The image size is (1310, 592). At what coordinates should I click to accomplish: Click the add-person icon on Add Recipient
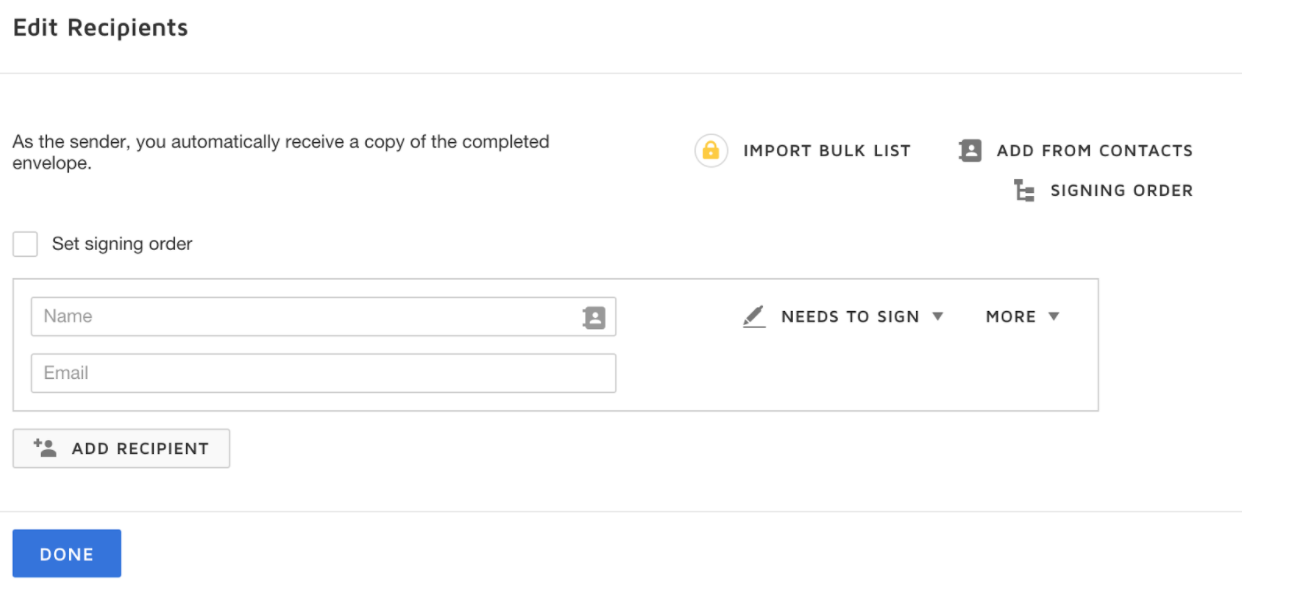click(45, 448)
